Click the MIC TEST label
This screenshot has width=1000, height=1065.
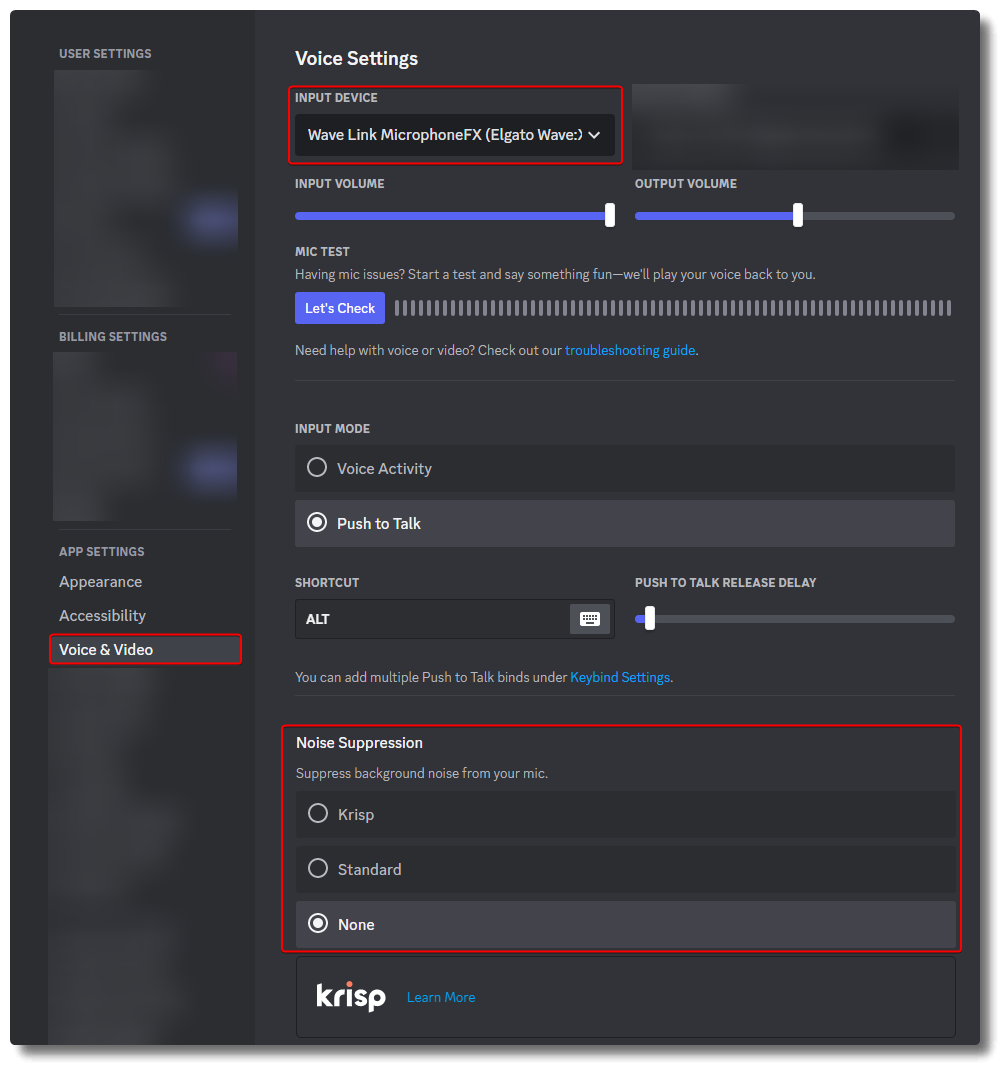(x=322, y=251)
